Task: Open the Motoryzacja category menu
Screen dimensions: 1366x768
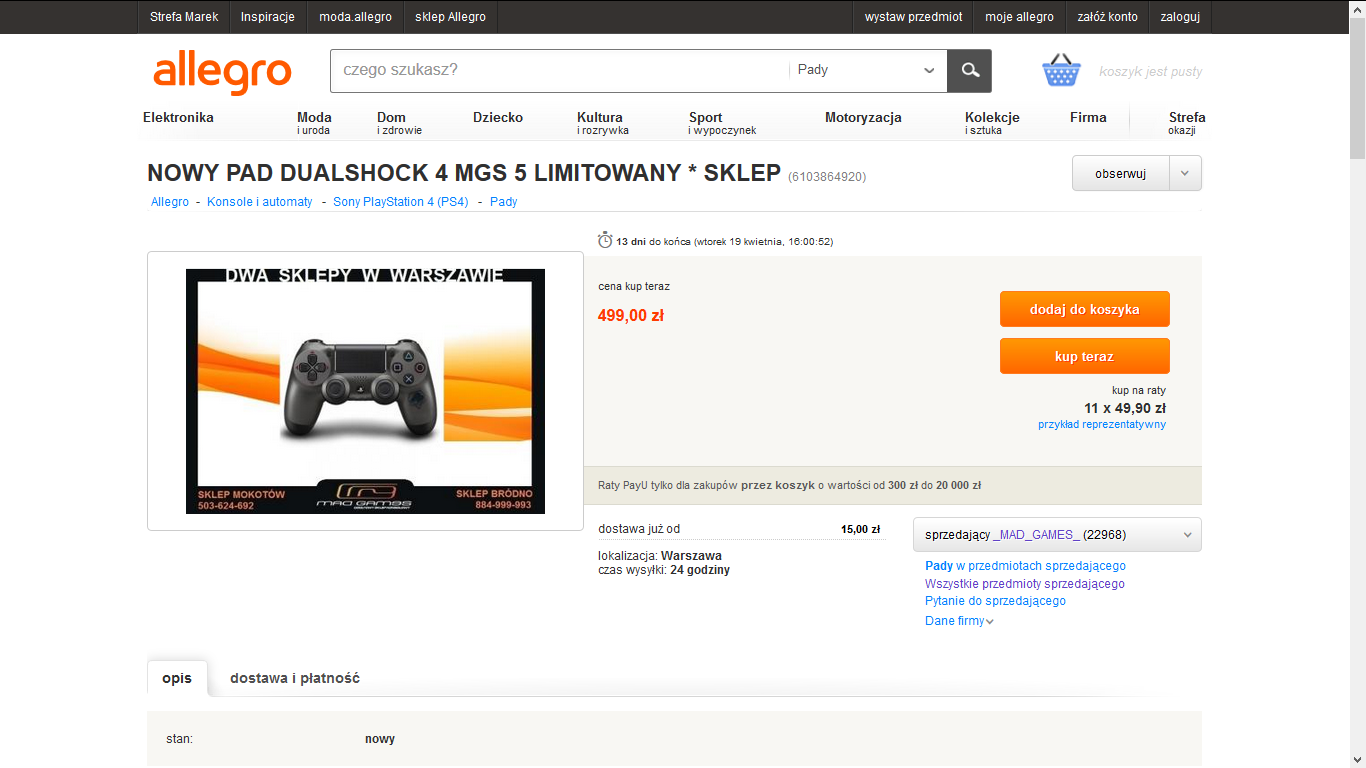Action: coord(863,117)
